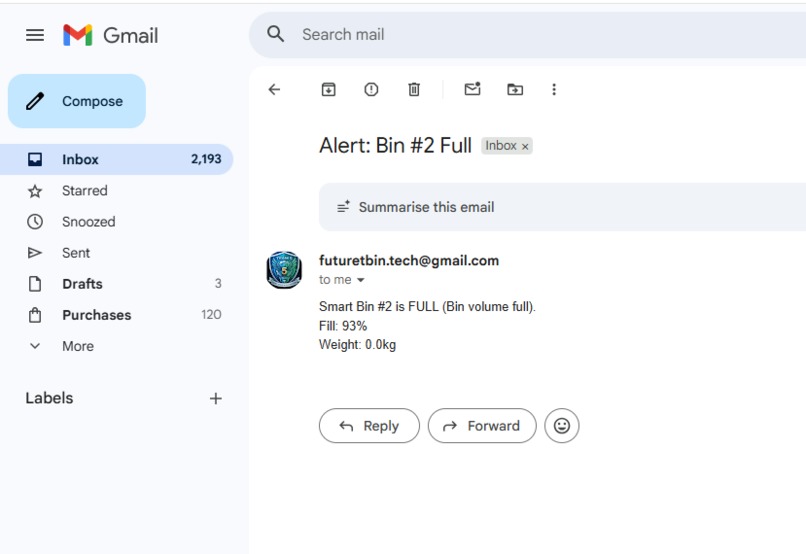Delete this email with trash icon
Image resolution: width=806 pixels, height=554 pixels.
[x=414, y=89]
